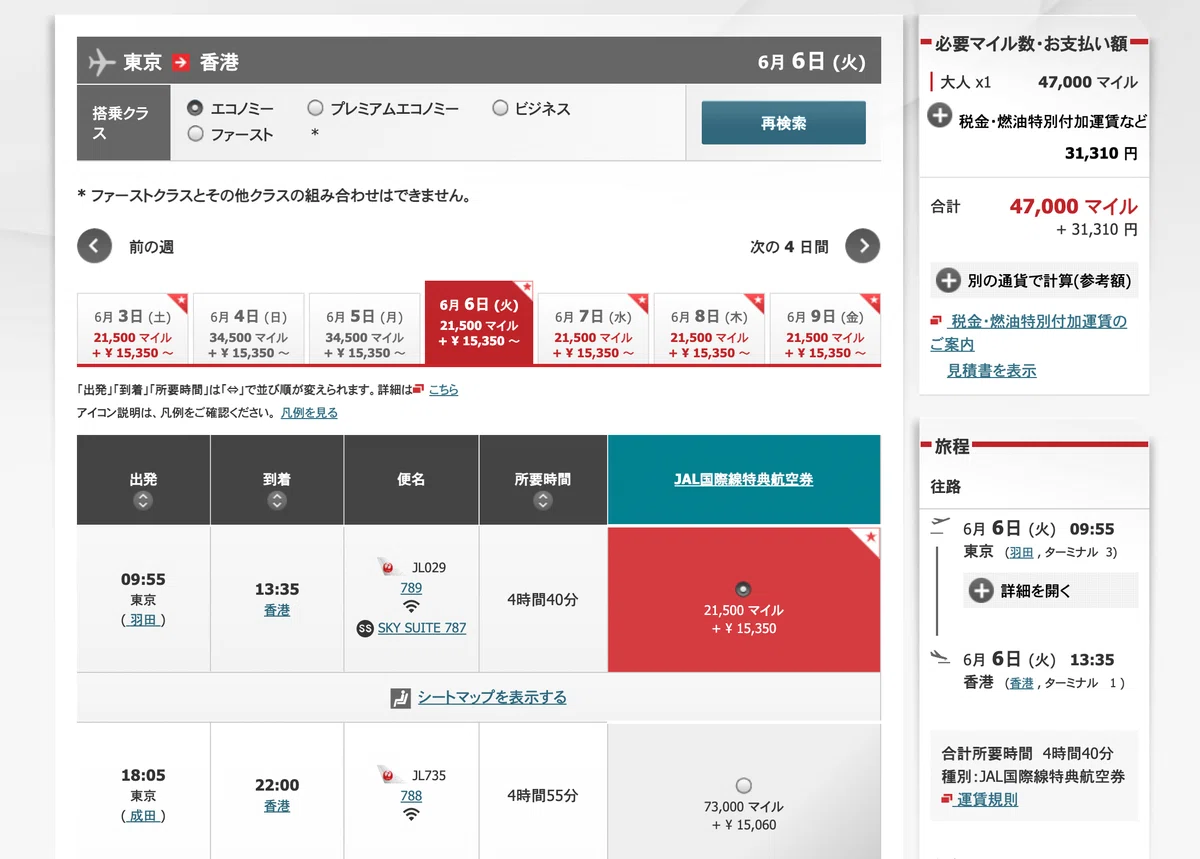Click the SS Sky Suite badge icon
Viewport: 1200px width, 859px height.
click(x=365, y=628)
